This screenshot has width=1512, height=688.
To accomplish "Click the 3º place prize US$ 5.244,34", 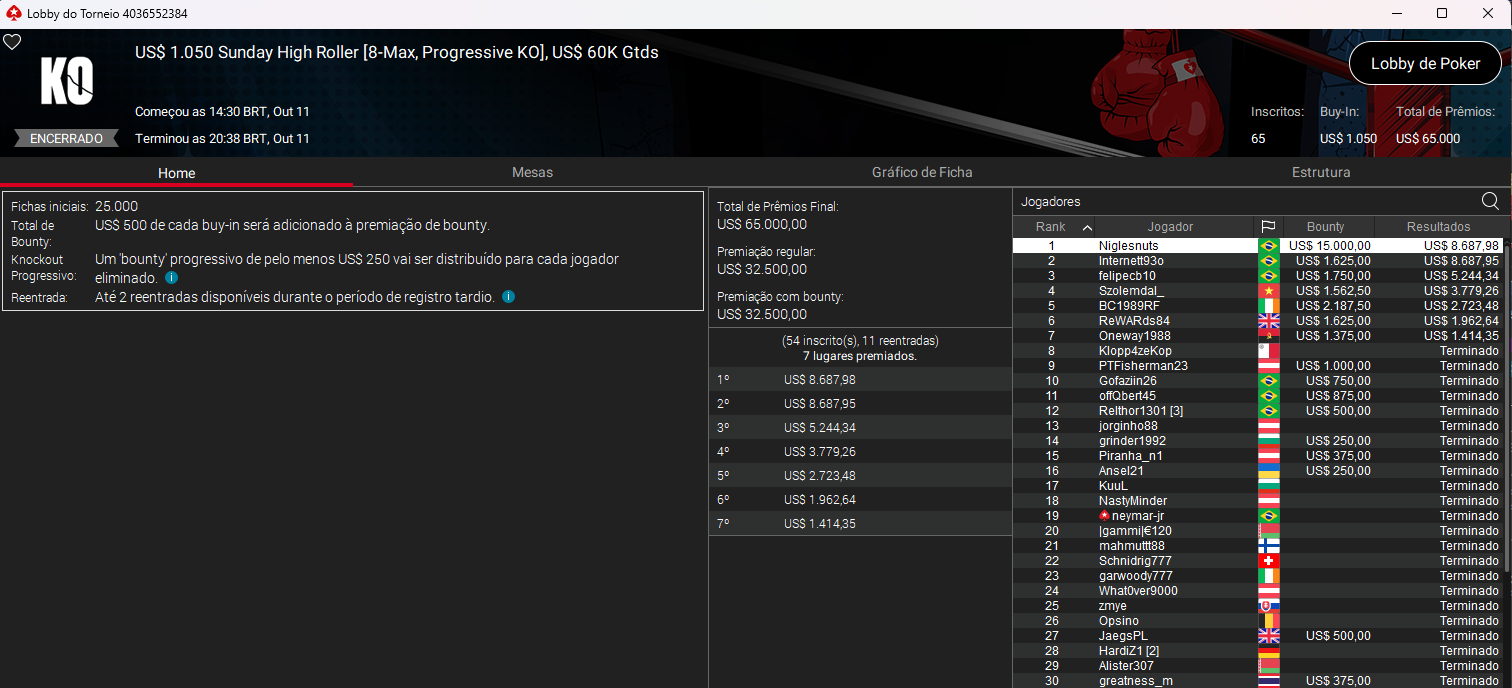I will [x=819, y=428].
